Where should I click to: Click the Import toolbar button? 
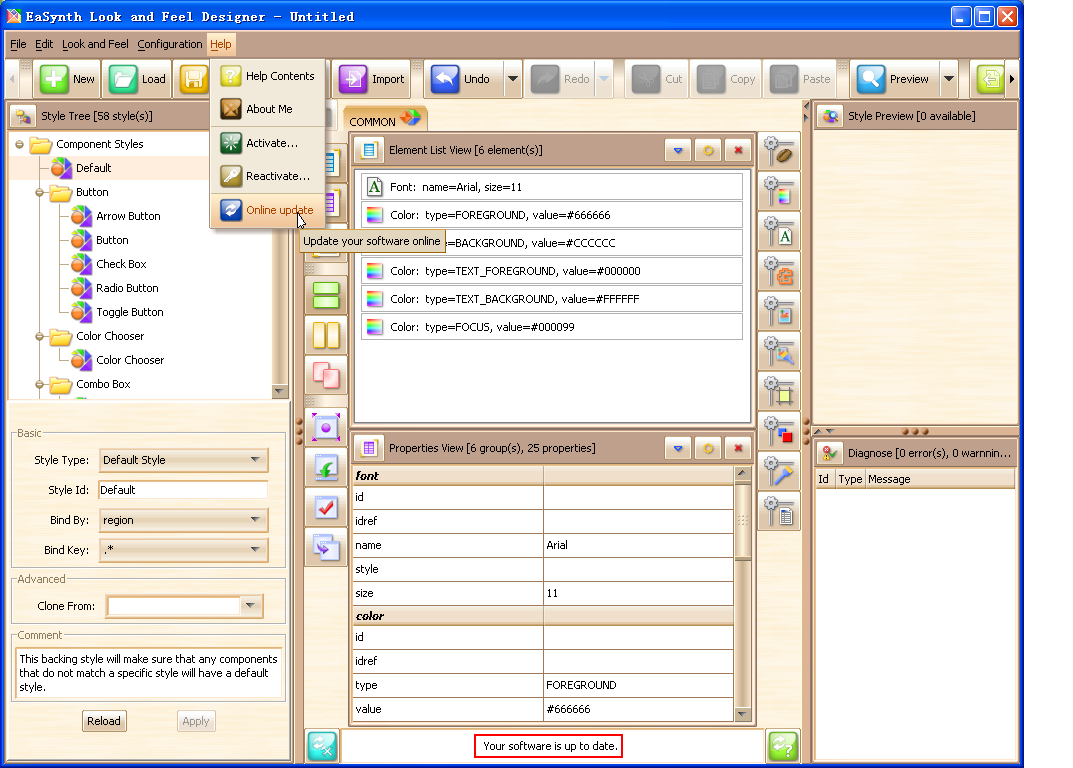(x=372, y=79)
